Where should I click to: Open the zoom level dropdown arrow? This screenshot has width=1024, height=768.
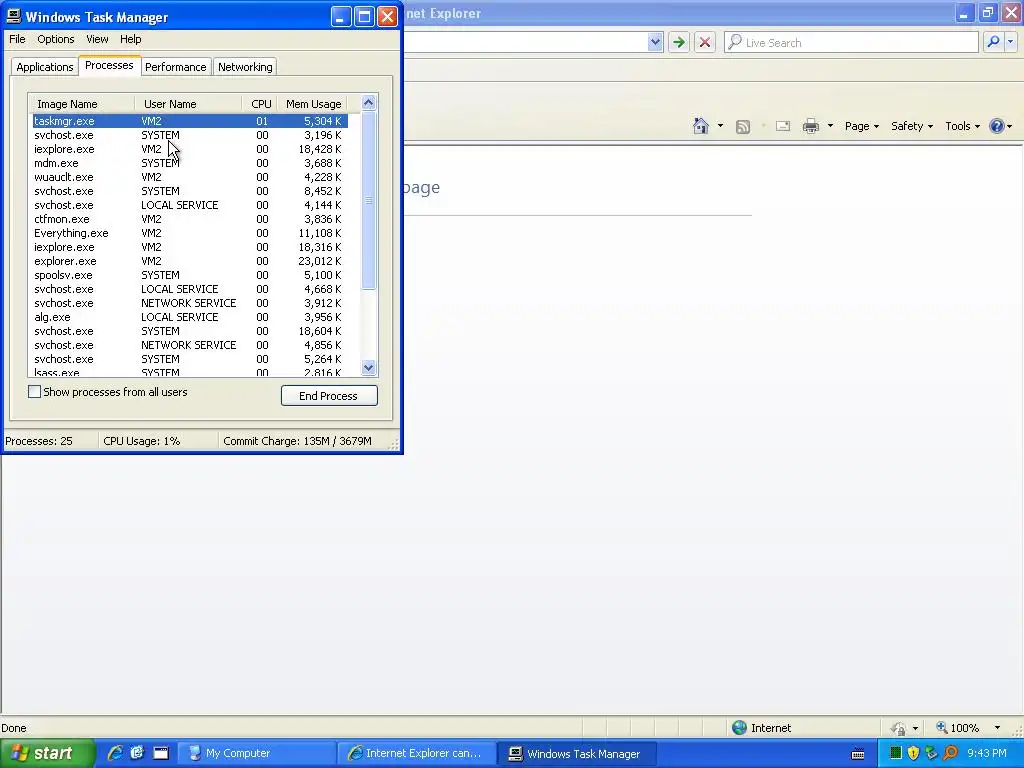997,728
